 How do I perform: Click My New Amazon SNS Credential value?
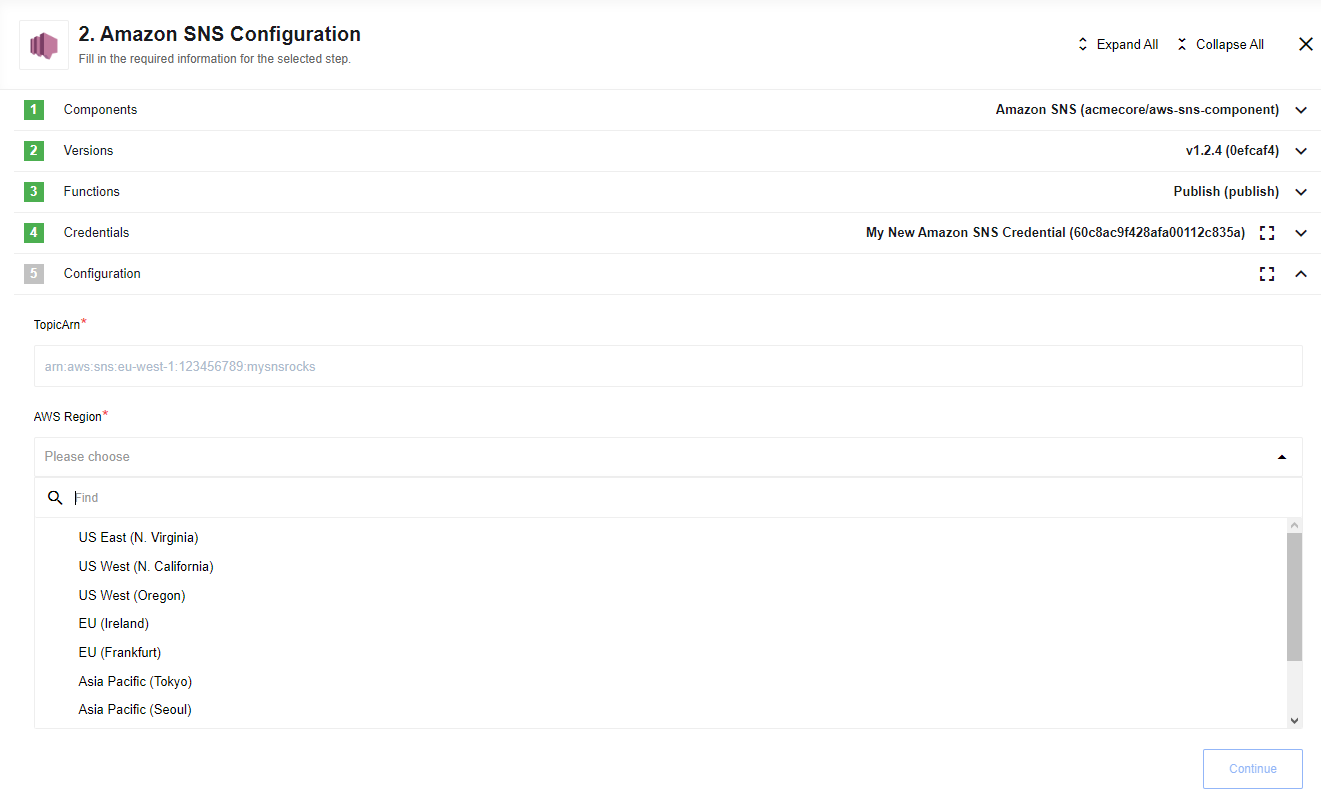click(1055, 233)
